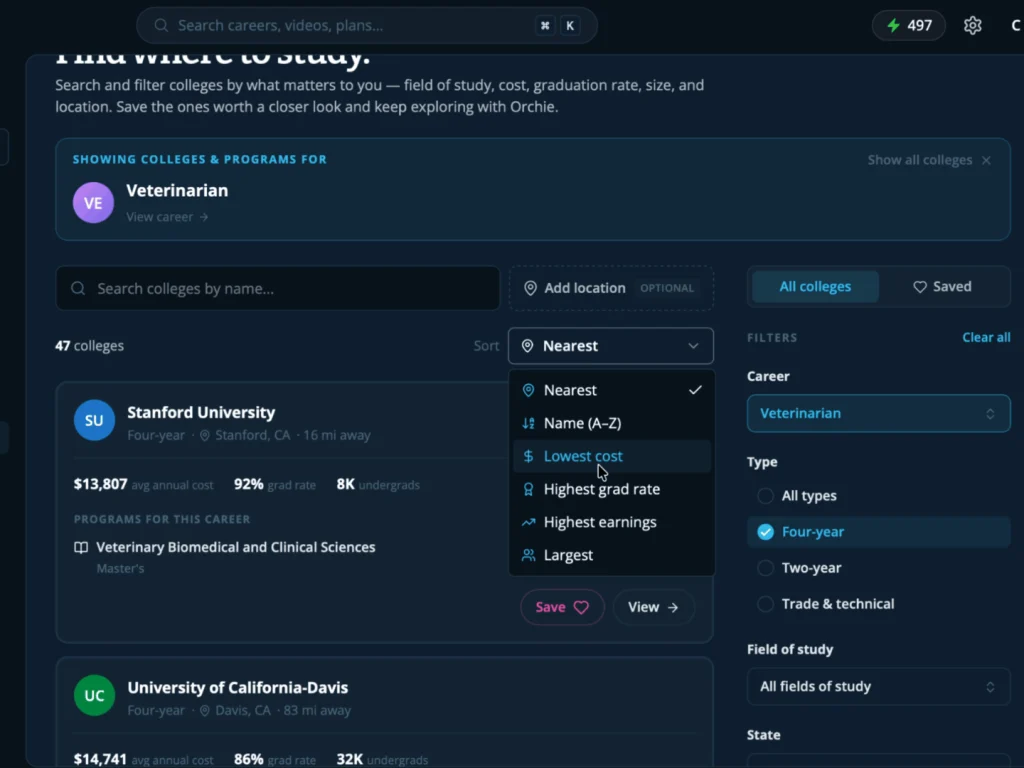
Task: Click the heart icon on Save button
Action: click(581, 607)
